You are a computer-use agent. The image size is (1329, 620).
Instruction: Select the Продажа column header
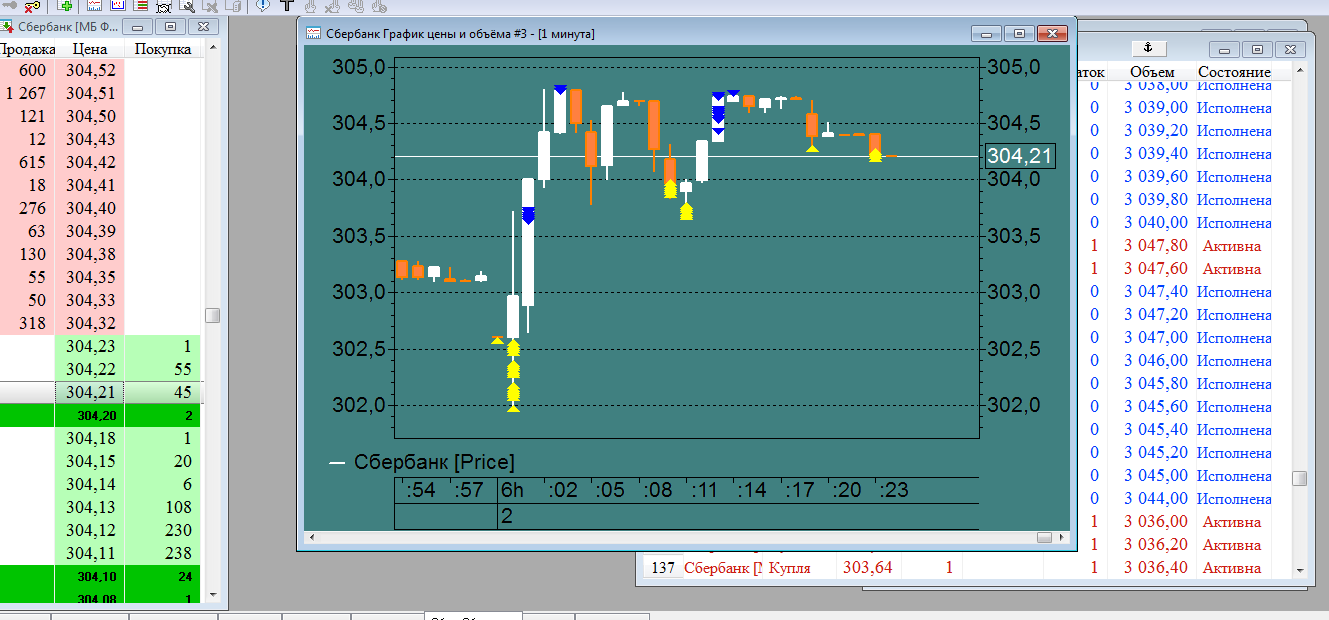29,49
